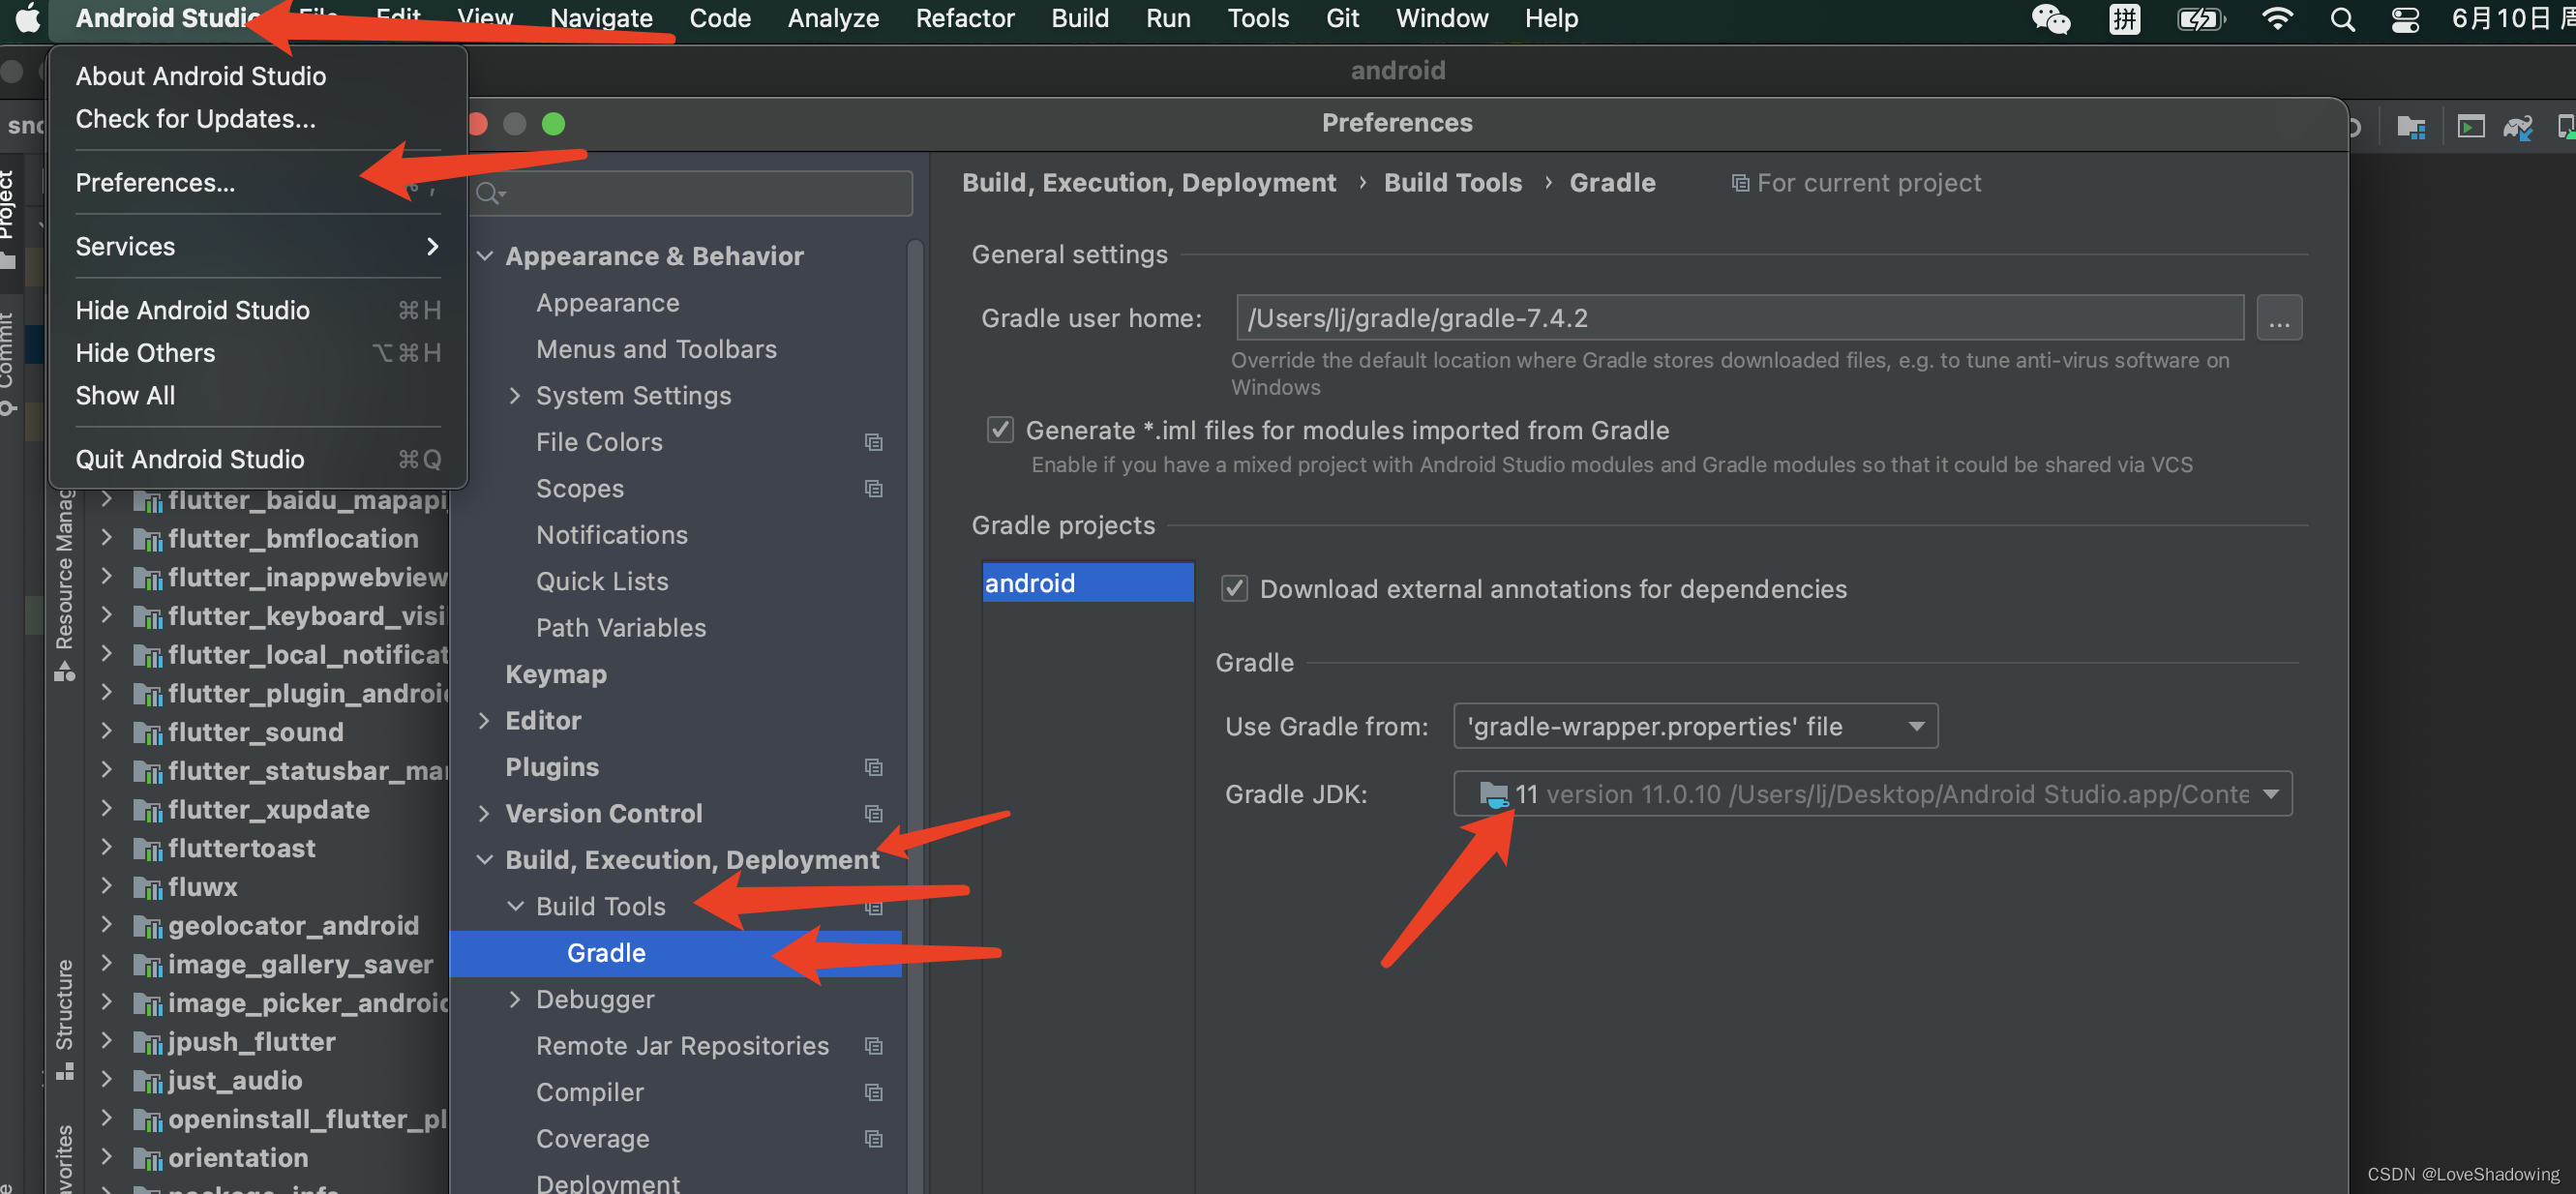The image size is (2576, 1194).
Task: Expand System Settings node
Action: click(x=515, y=396)
